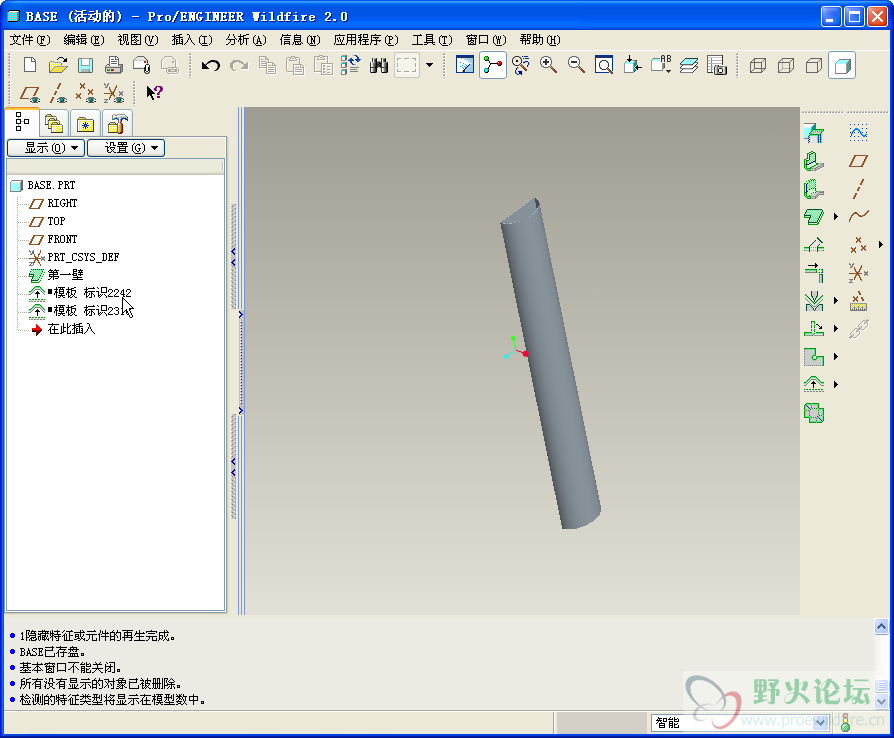Open the 设置 dropdown
The image size is (894, 738).
[x=126, y=148]
